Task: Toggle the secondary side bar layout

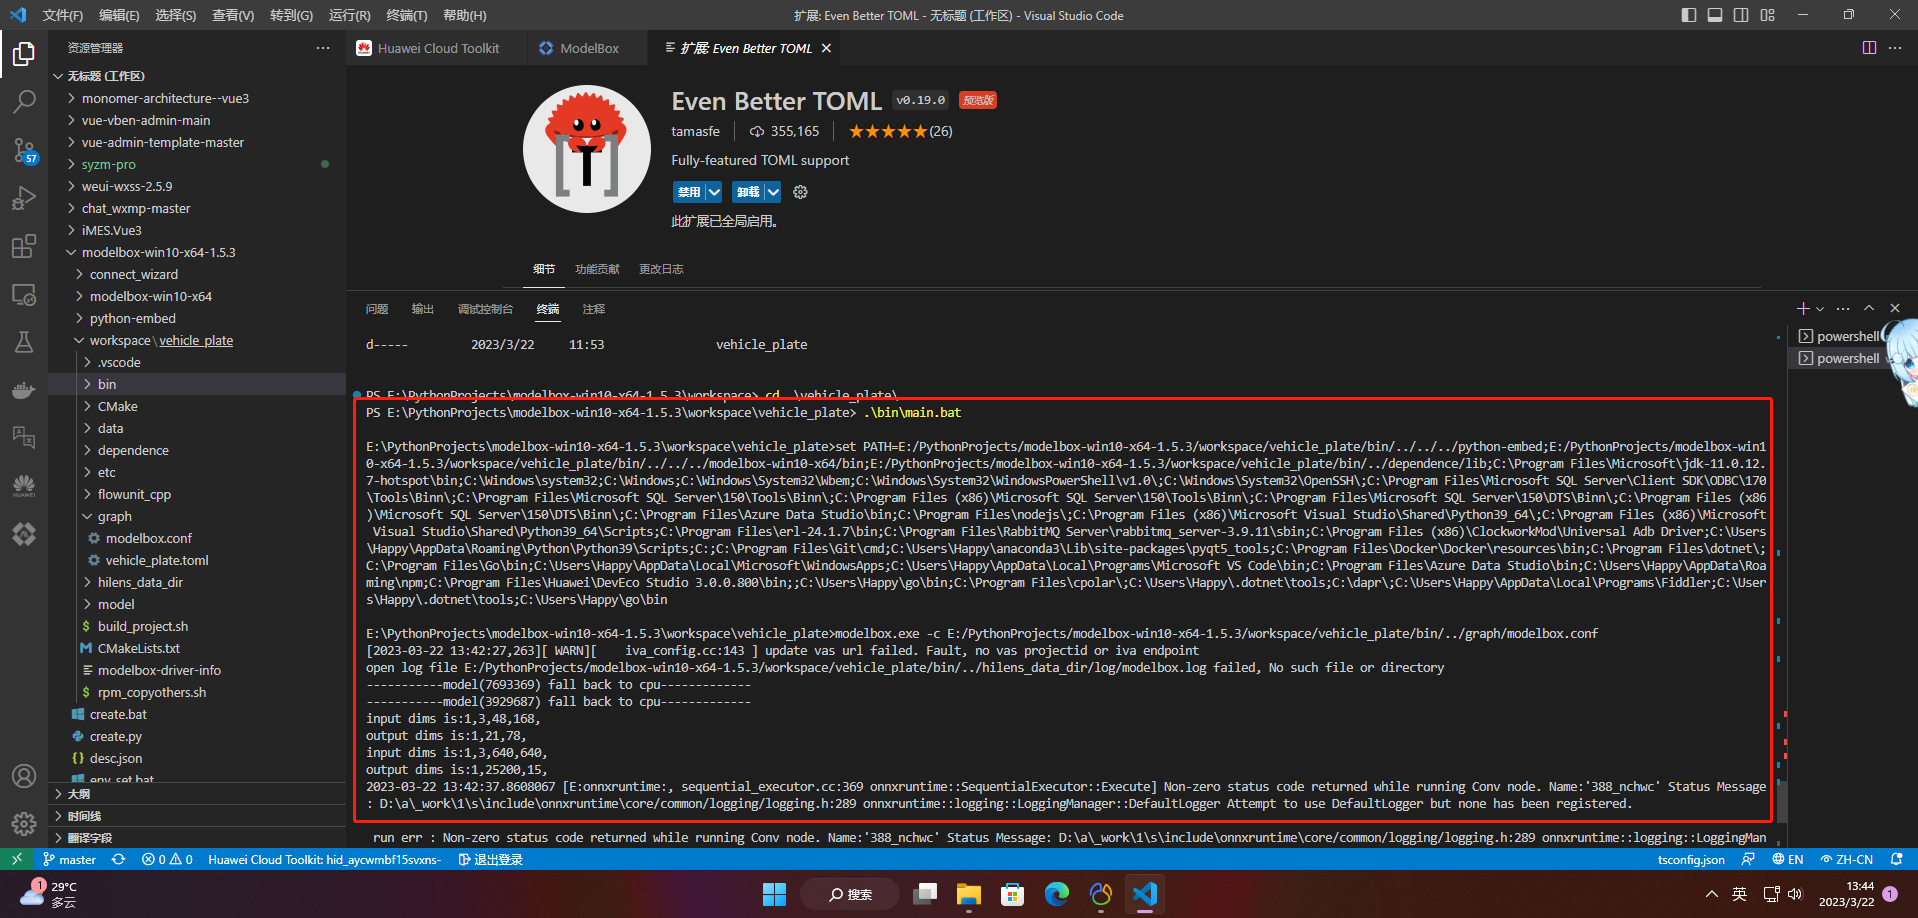Action: pos(1741,15)
